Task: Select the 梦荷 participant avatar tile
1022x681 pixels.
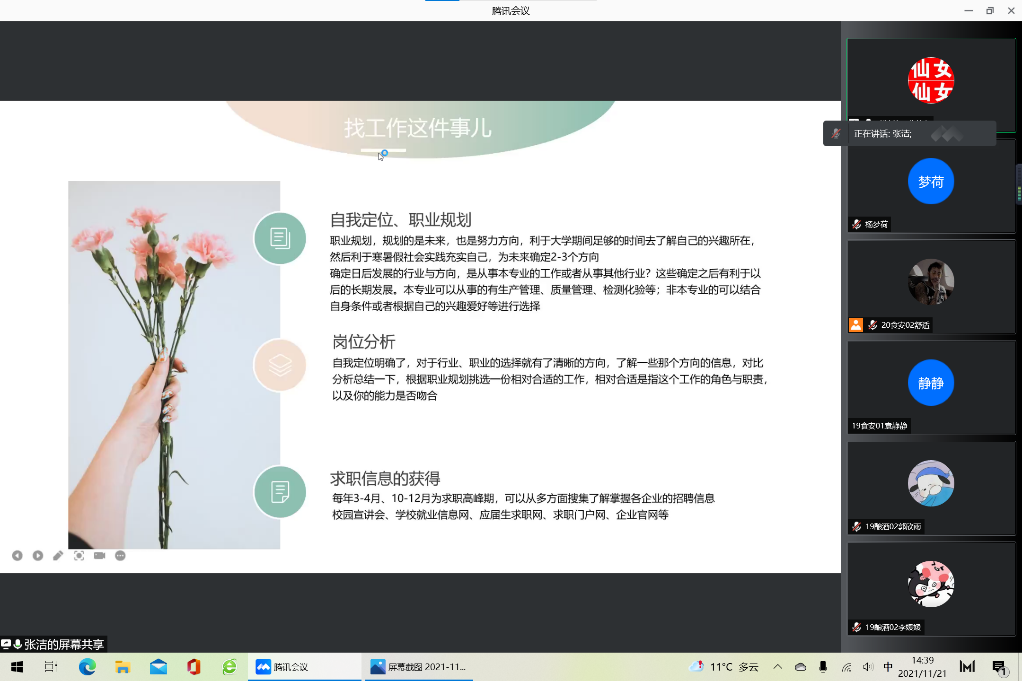Action: coord(930,182)
